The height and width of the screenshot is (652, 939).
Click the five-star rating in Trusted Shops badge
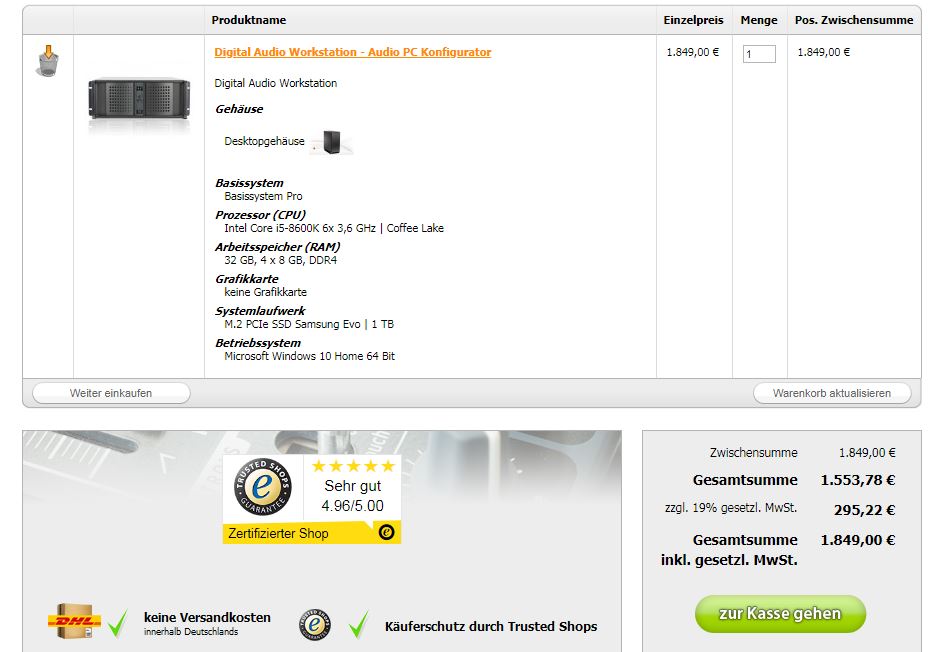coord(353,466)
